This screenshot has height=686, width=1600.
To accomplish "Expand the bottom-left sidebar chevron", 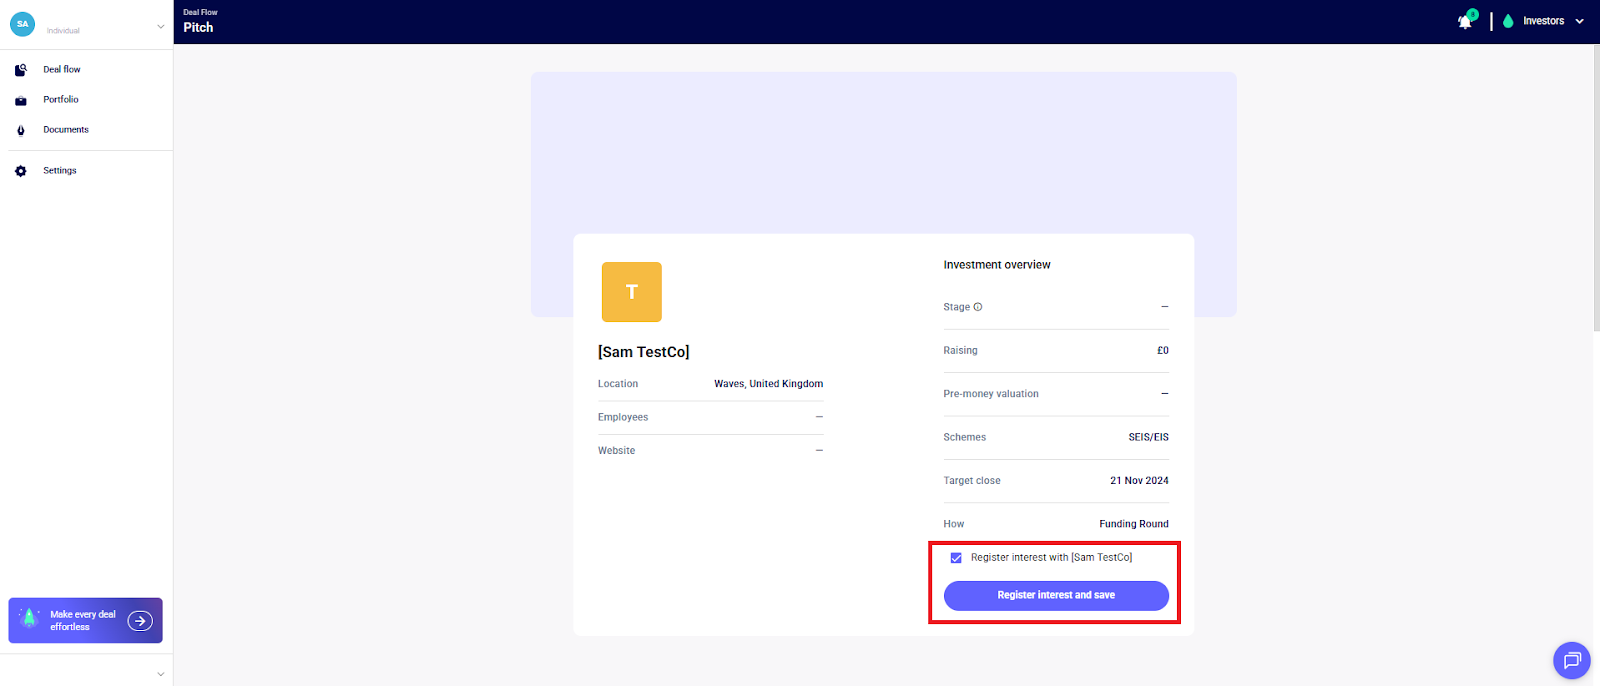I will [160, 674].
